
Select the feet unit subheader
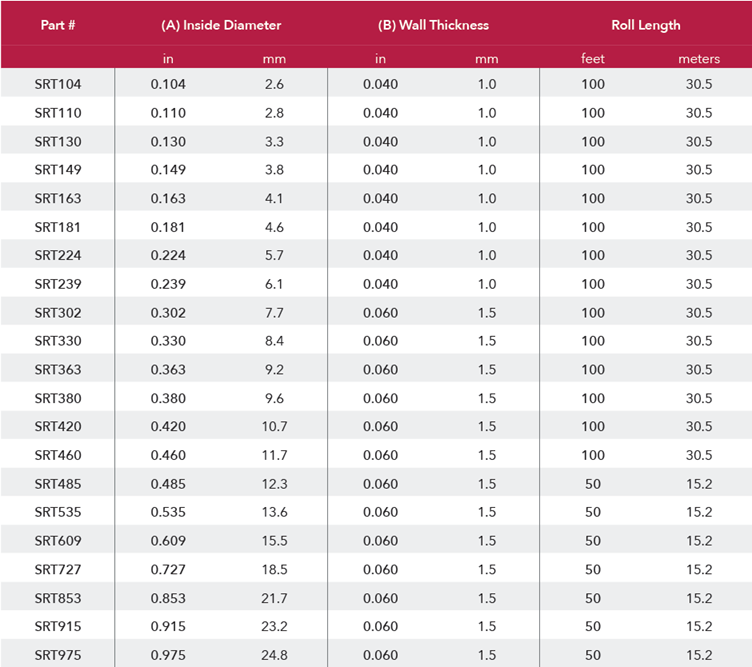coord(593,59)
